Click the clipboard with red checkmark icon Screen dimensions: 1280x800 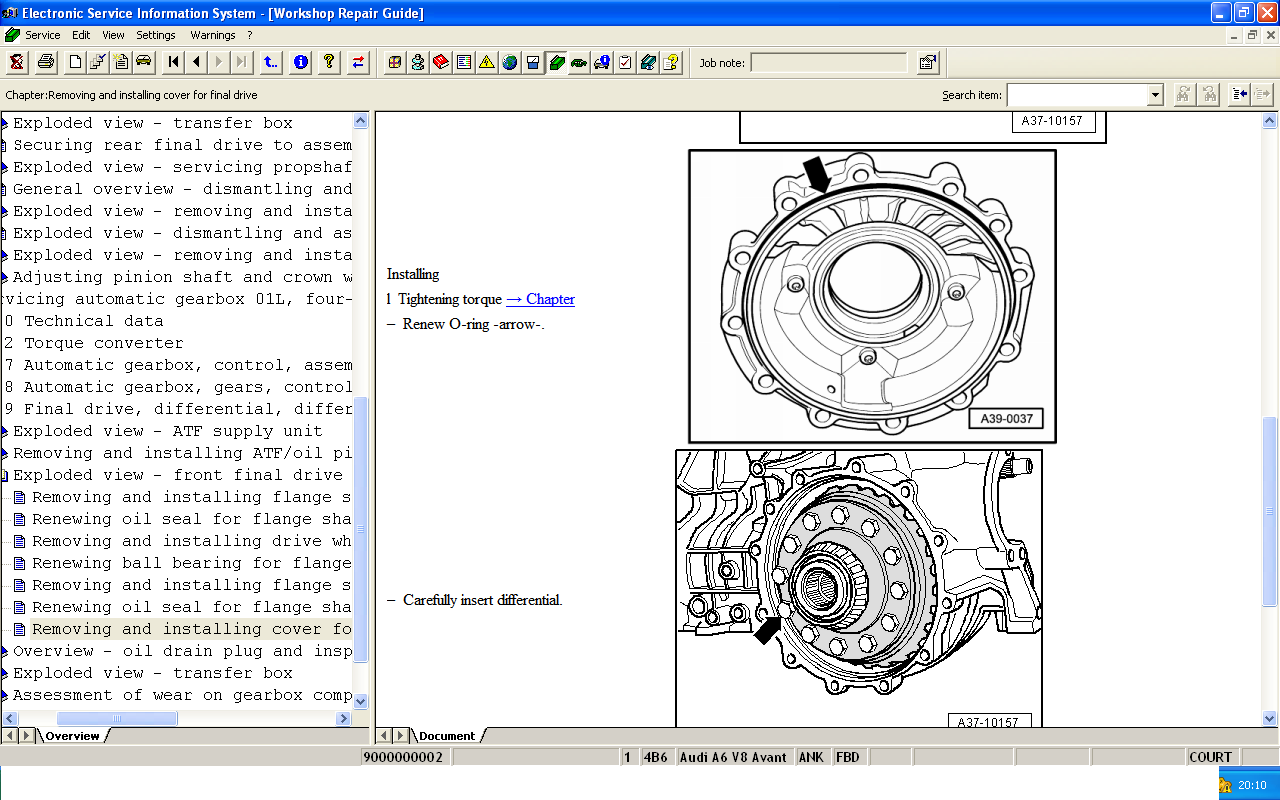click(625, 63)
